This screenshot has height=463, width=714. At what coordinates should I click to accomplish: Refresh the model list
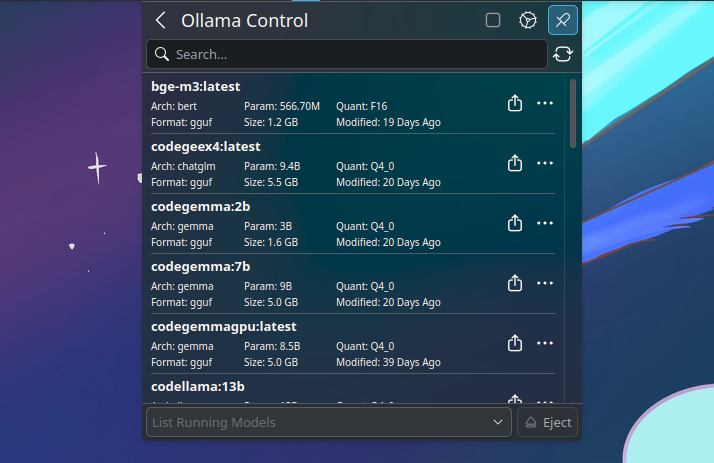tap(563, 54)
